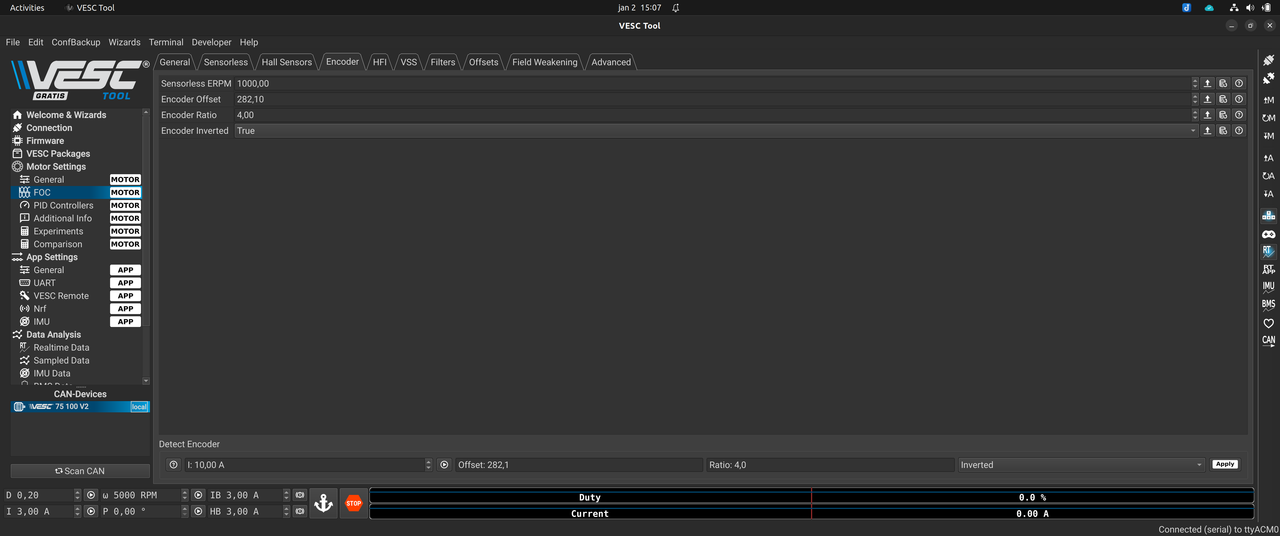Image resolution: width=1280 pixels, height=536 pixels.
Task: Click the disconnect plug icon in right toolbar
Action: [x=1268, y=78]
